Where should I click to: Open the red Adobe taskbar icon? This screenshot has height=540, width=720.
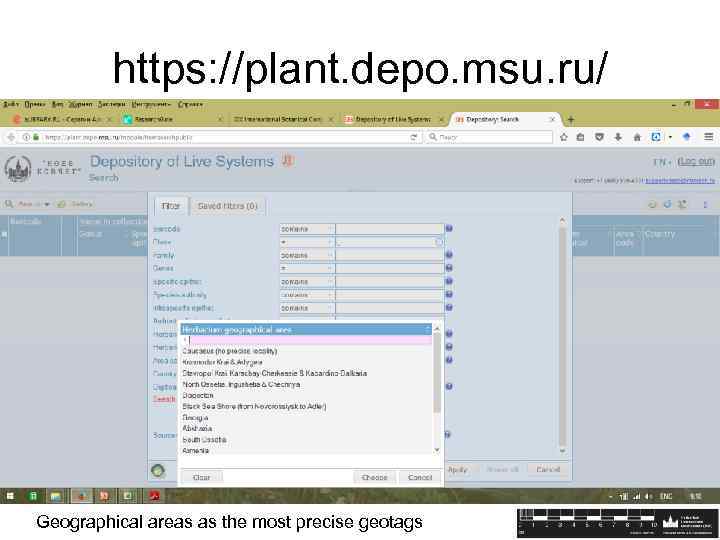153,496
